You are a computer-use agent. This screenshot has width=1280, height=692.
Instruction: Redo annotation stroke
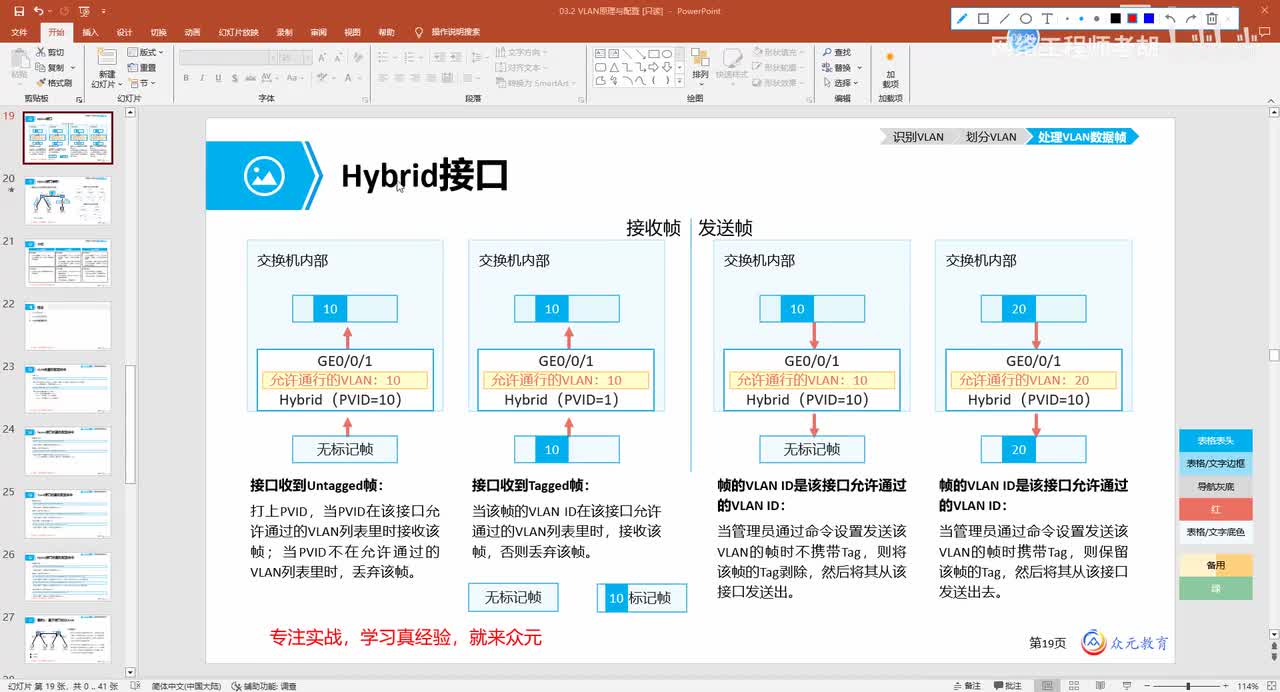tap(1191, 18)
